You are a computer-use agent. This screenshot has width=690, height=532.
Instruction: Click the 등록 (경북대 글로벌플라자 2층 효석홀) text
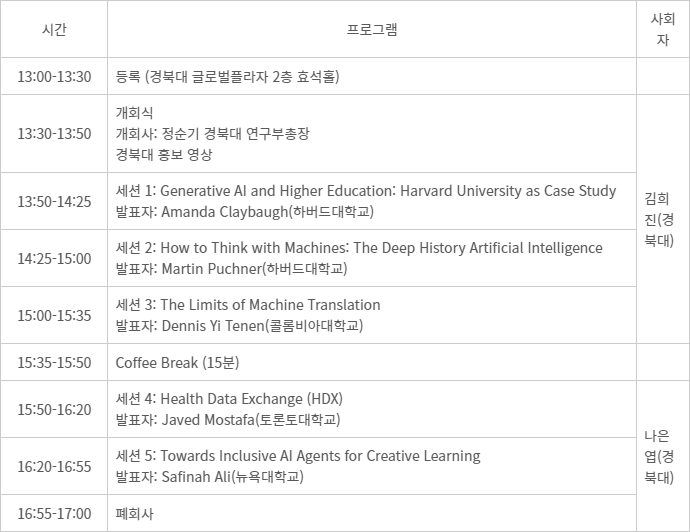point(227,76)
